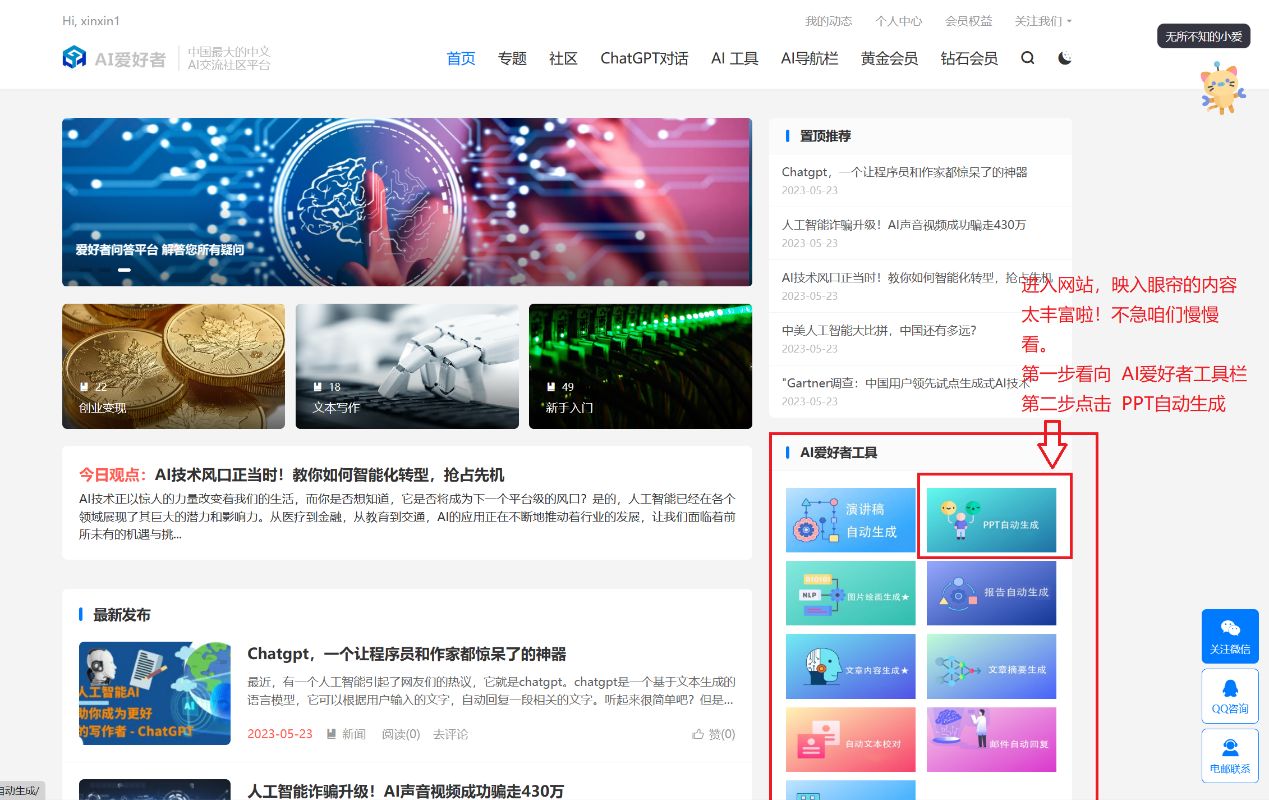Toggle dark mode with the moon icon
The height and width of the screenshot is (800, 1269).
(x=1064, y=58)
